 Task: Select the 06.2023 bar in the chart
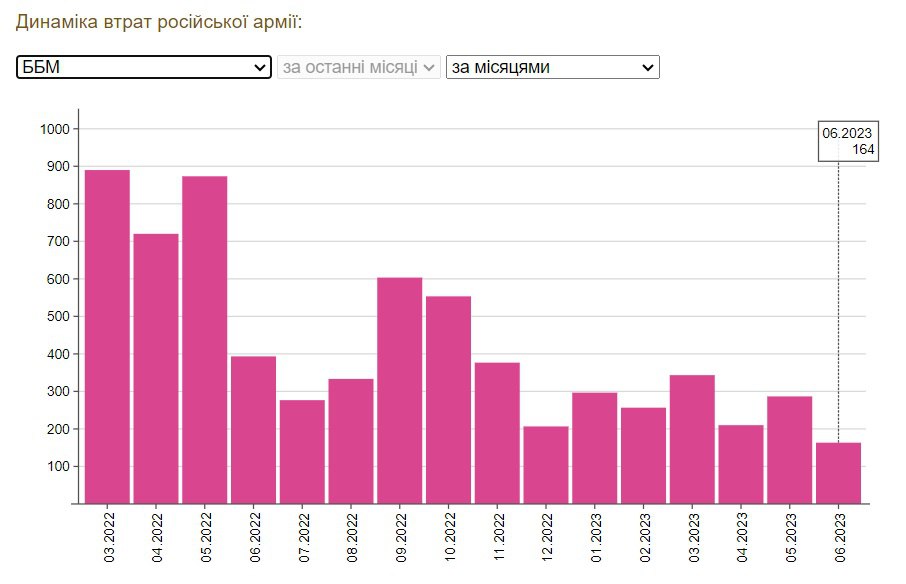[839, 473]
